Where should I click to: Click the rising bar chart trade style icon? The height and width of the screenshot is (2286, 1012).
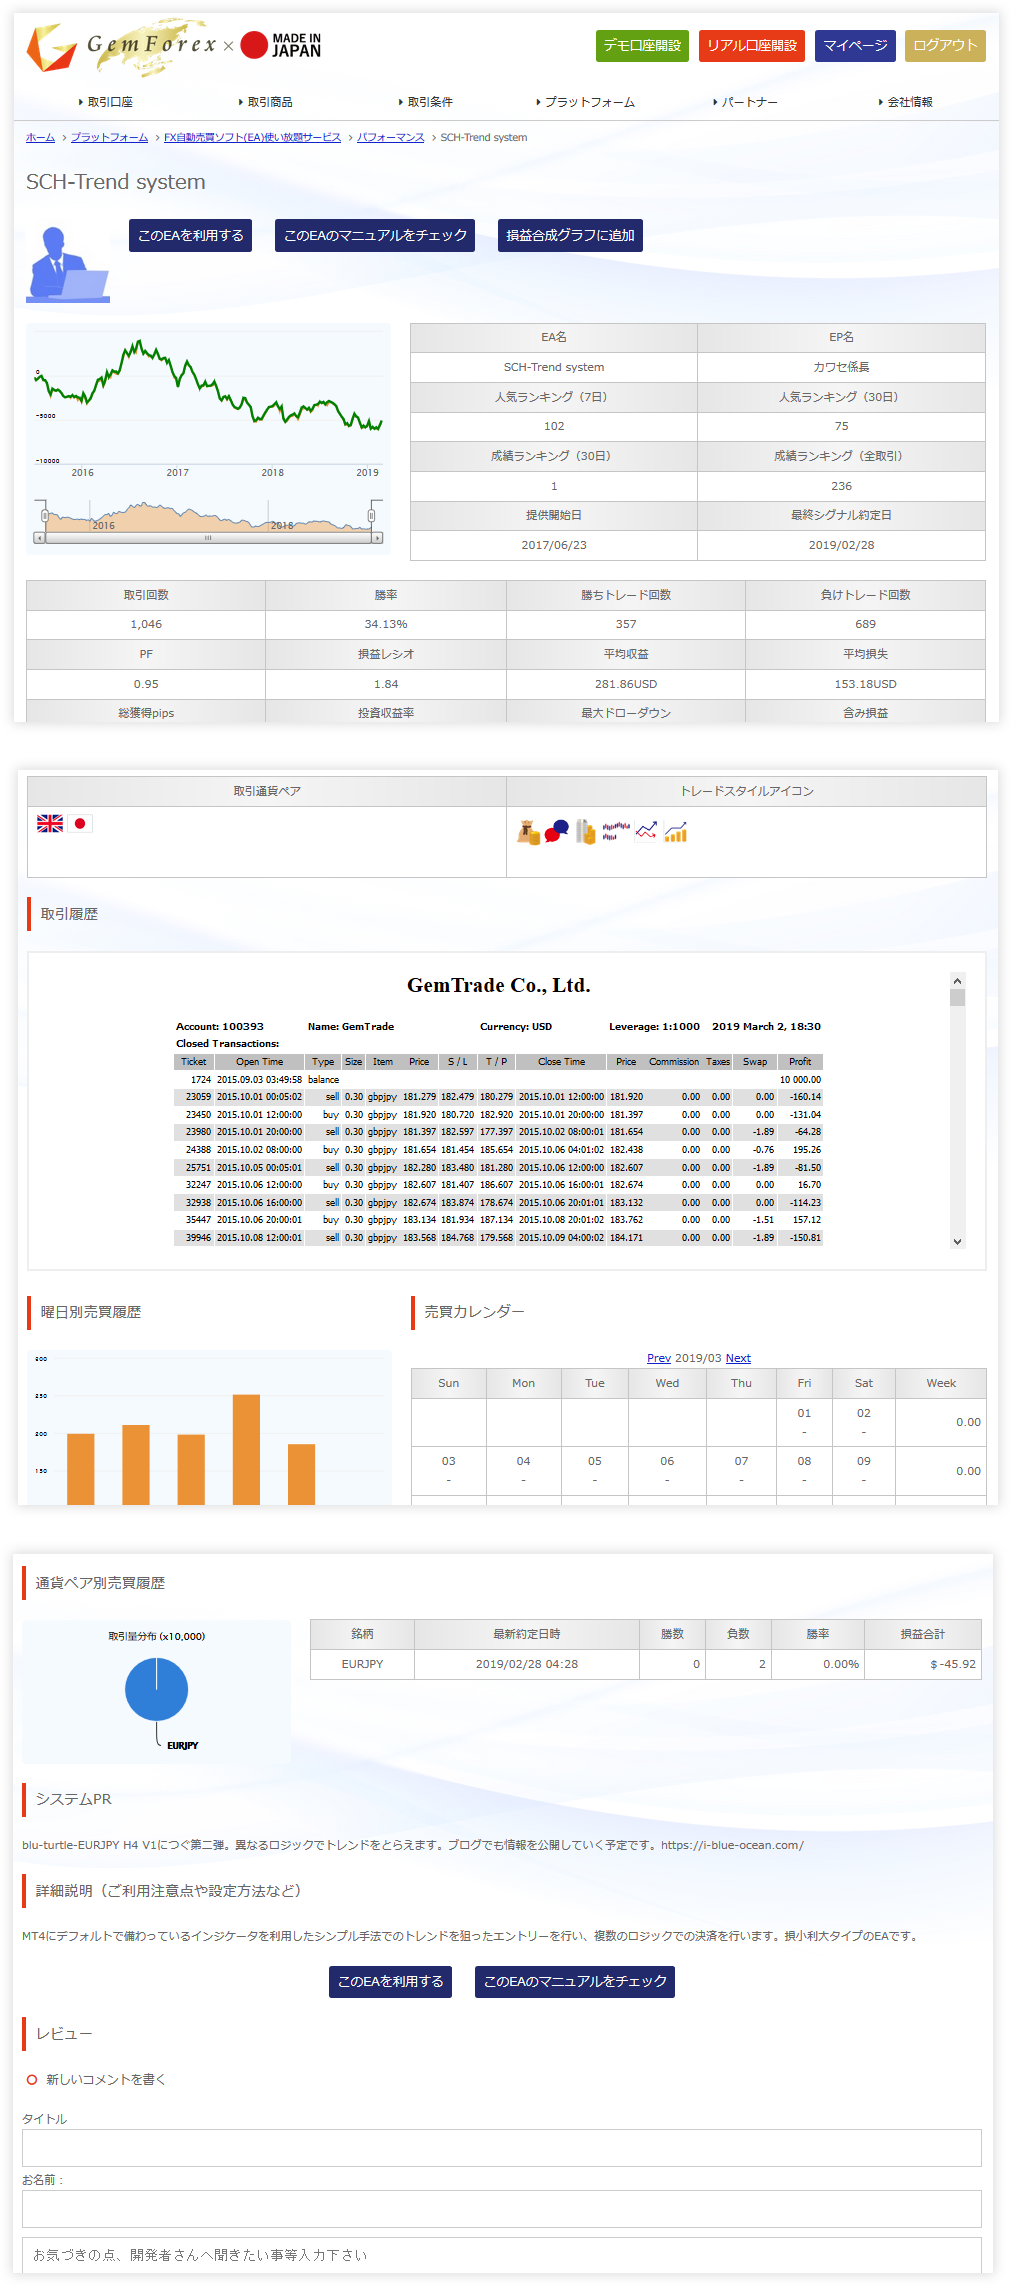point(676,832)
